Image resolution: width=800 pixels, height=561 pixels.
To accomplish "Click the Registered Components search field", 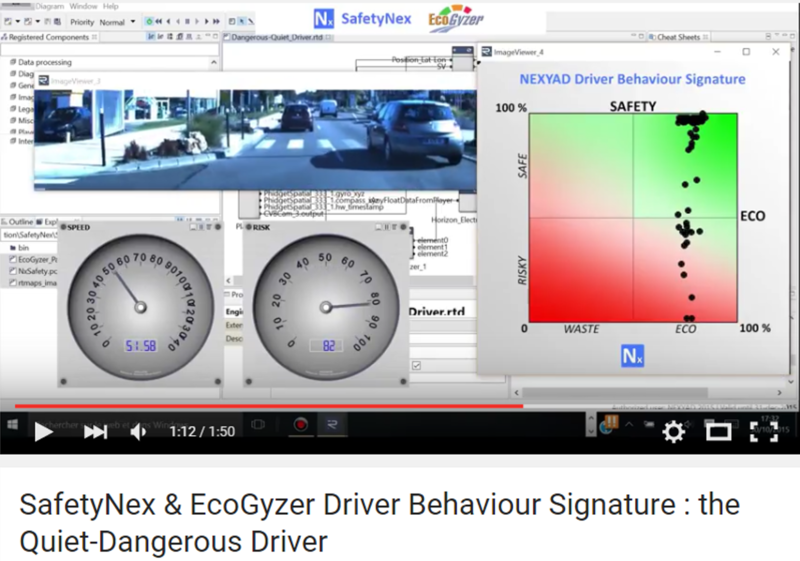I will 110,50.
